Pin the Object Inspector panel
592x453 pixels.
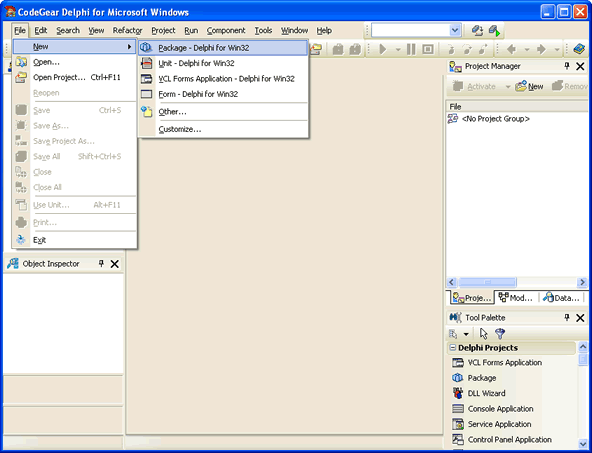pos(101,264)
